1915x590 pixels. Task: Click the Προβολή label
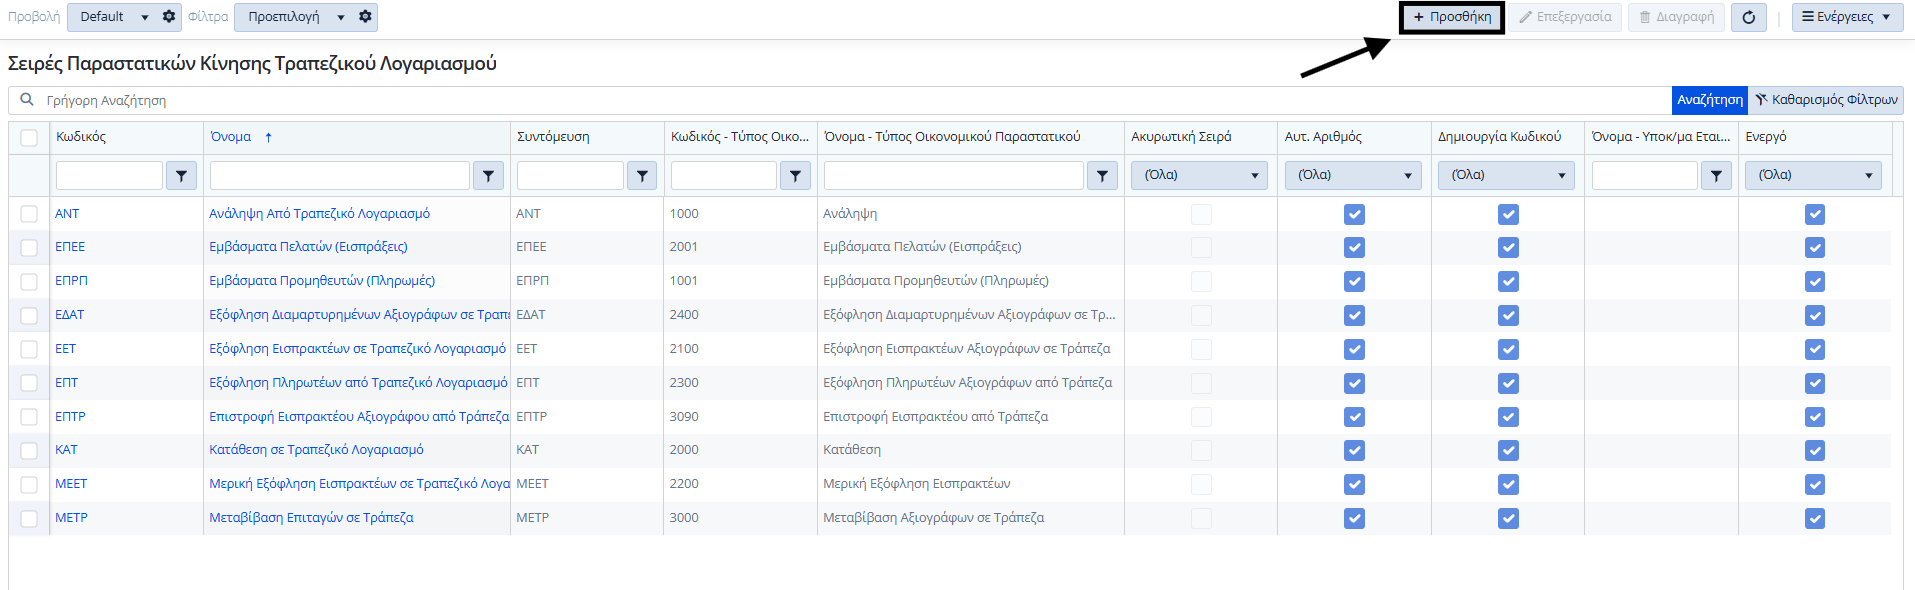34,17
